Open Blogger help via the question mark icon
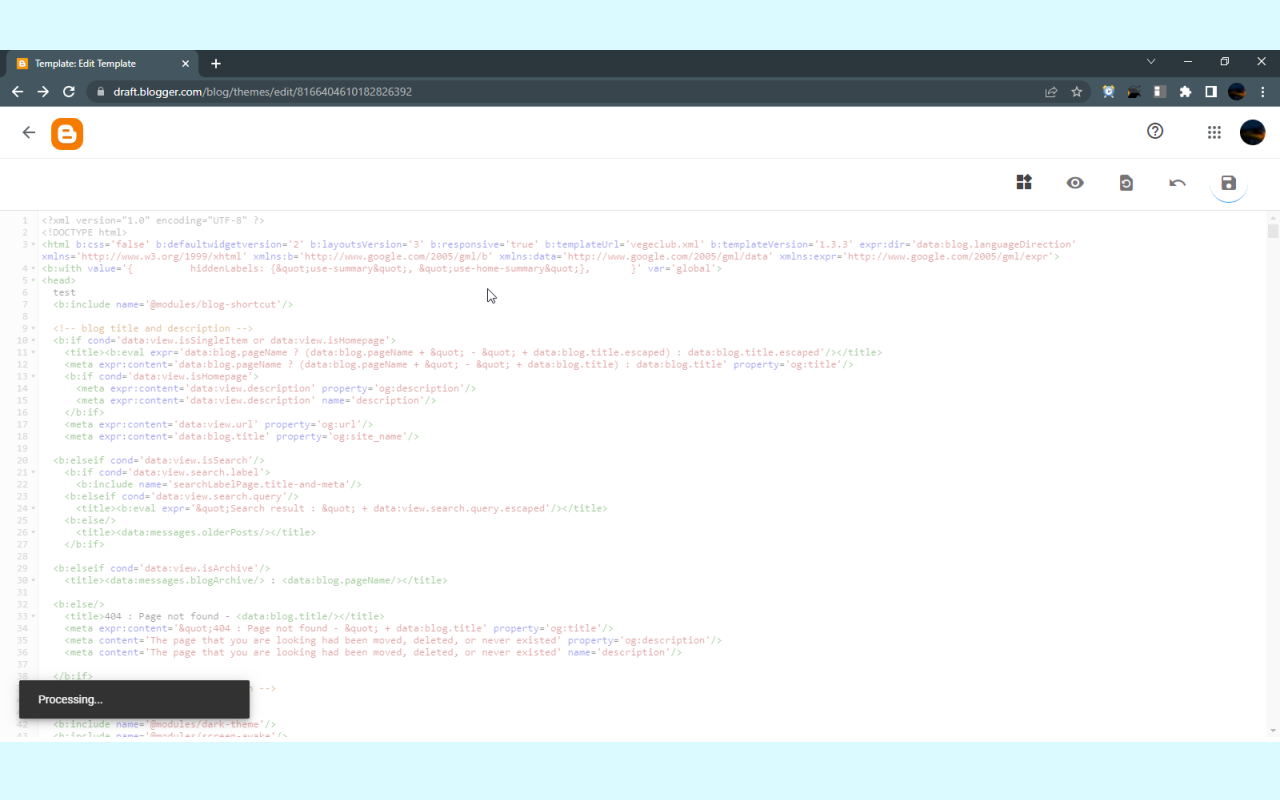Viewport: 1280px width, 800px height. pos(1155,131)
